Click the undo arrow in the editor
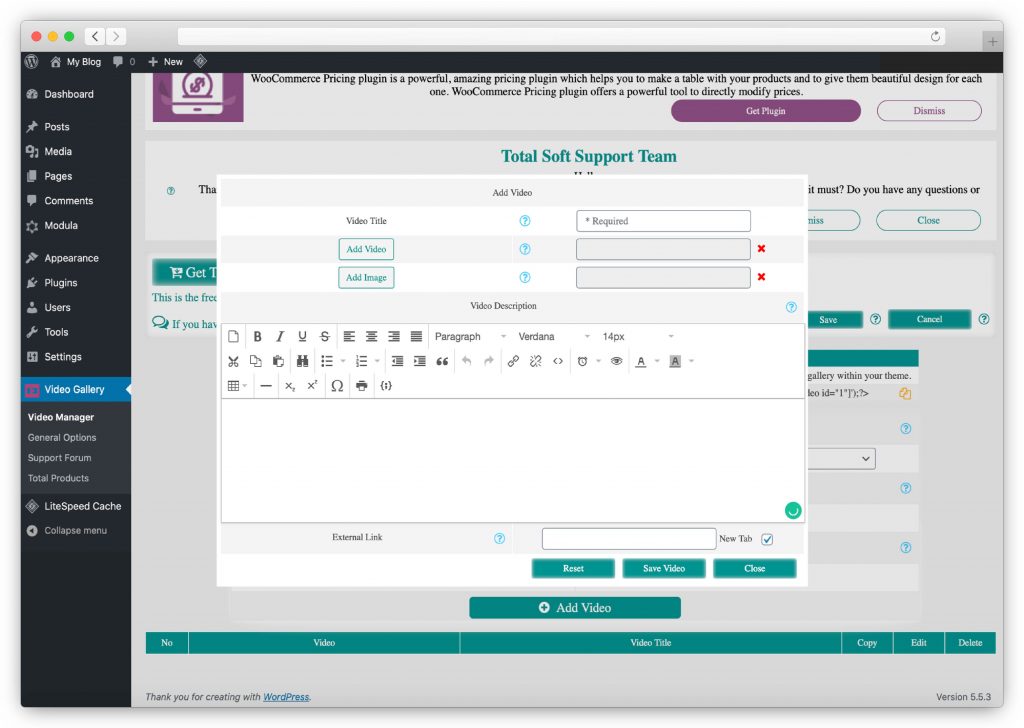This screenshot has width=1024, height=728. [465, 360]
